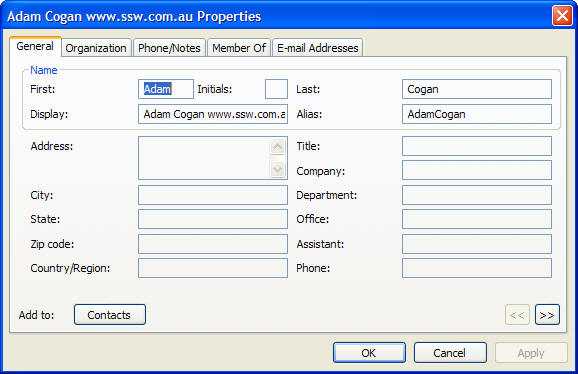Click the Address box down scroll arrow
Screen dimensions: 578x374
[x=277, y=169]
